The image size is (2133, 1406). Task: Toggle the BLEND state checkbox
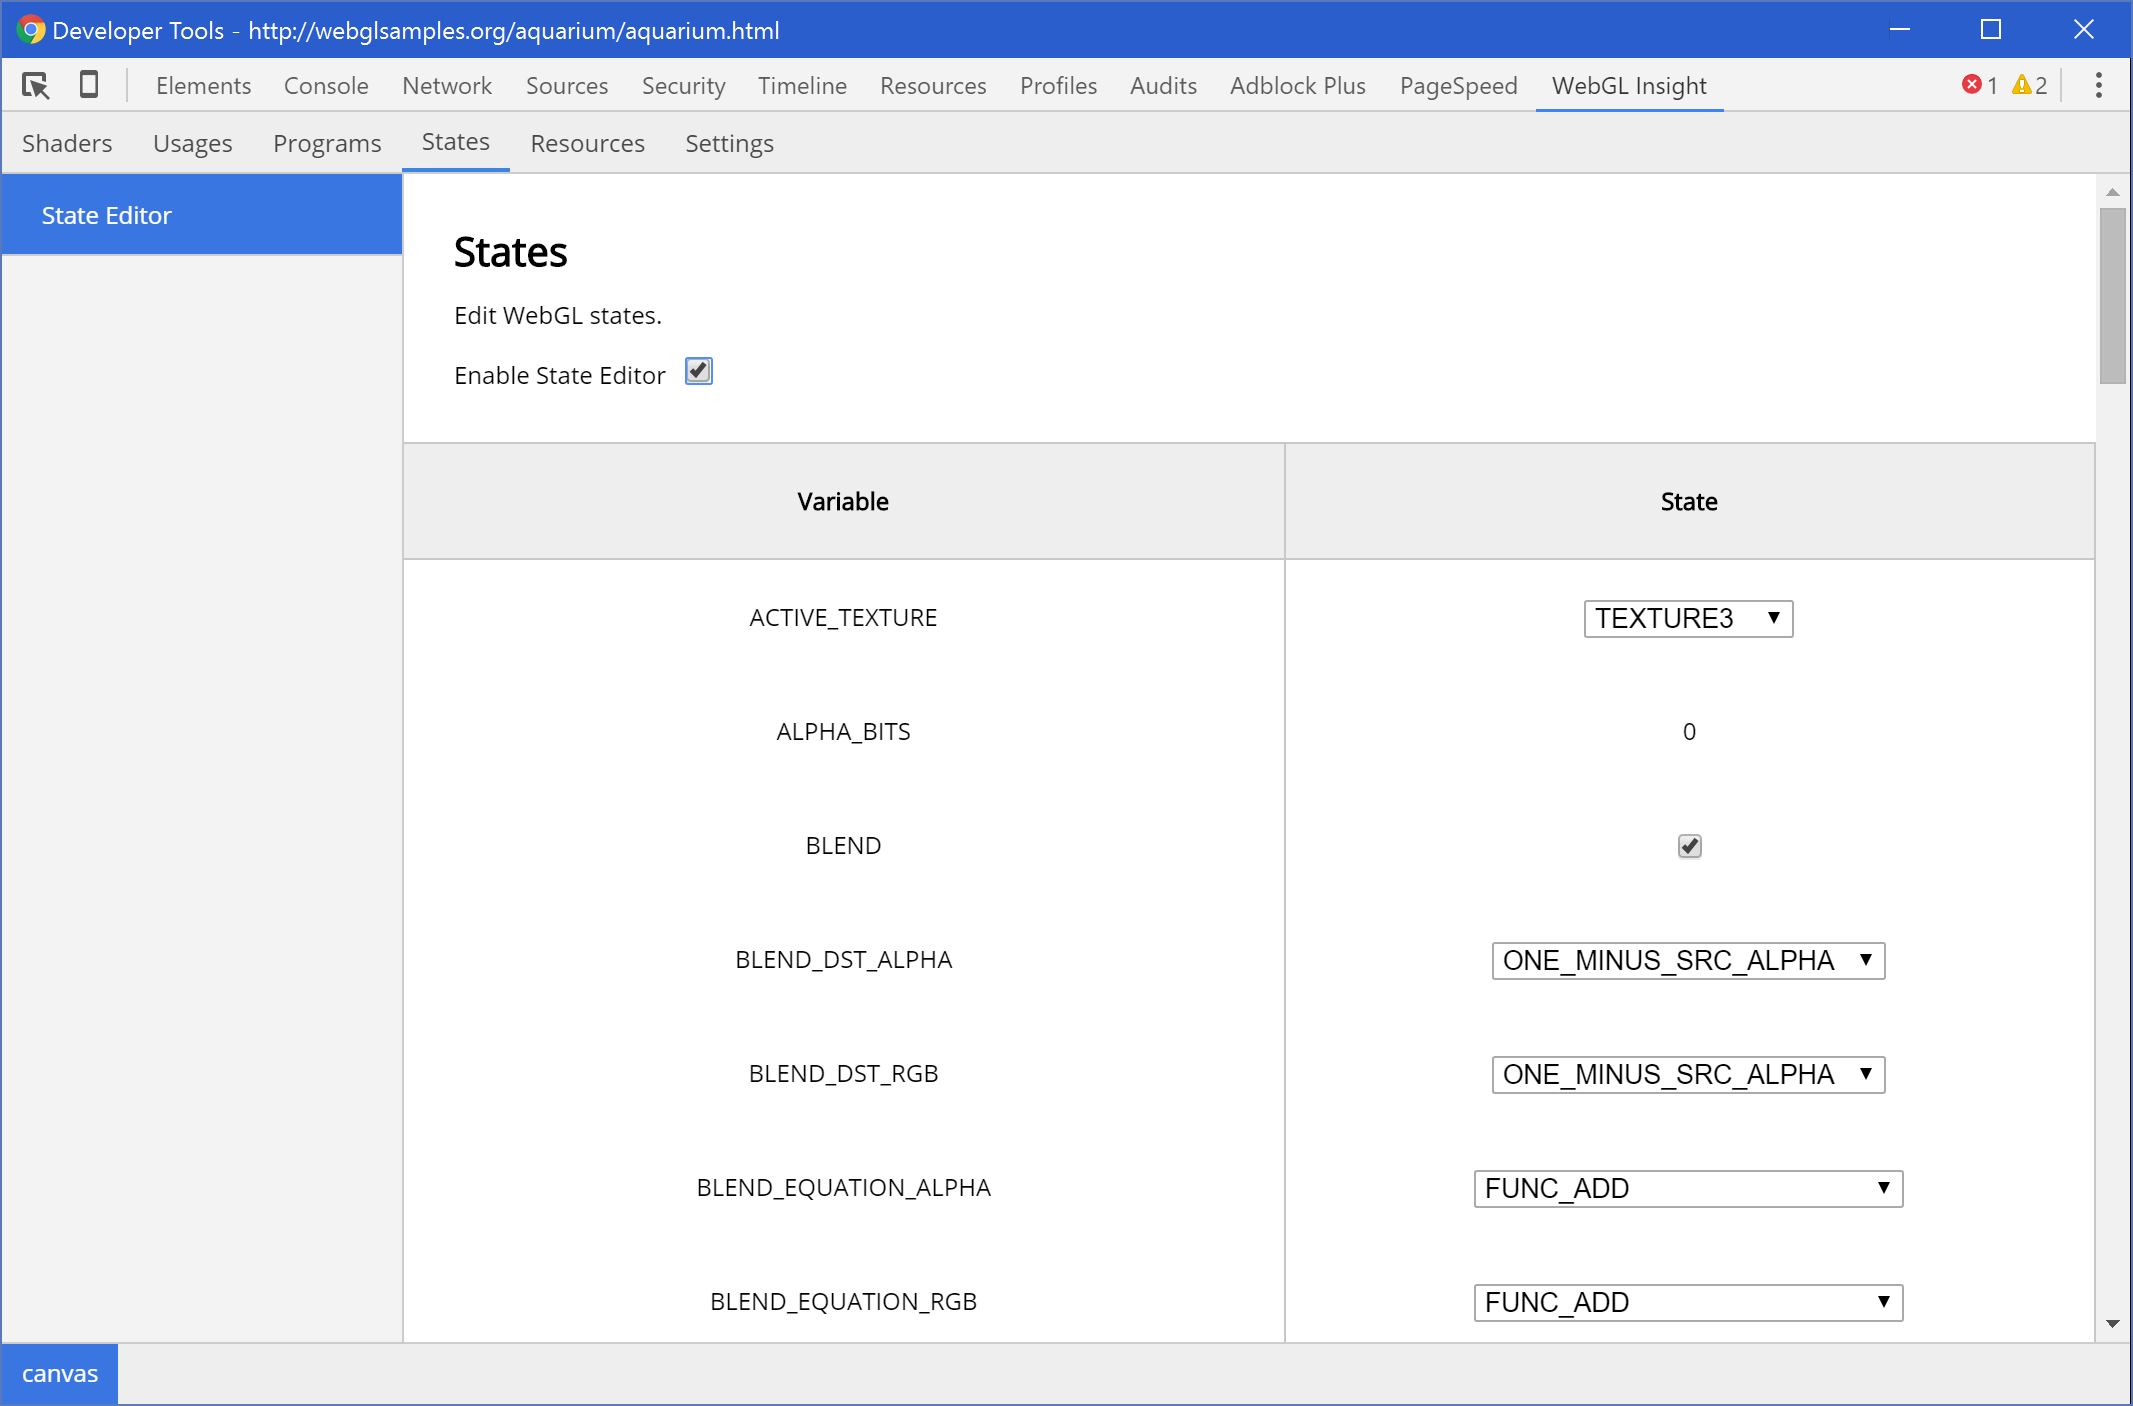[x=1689, y=844]
